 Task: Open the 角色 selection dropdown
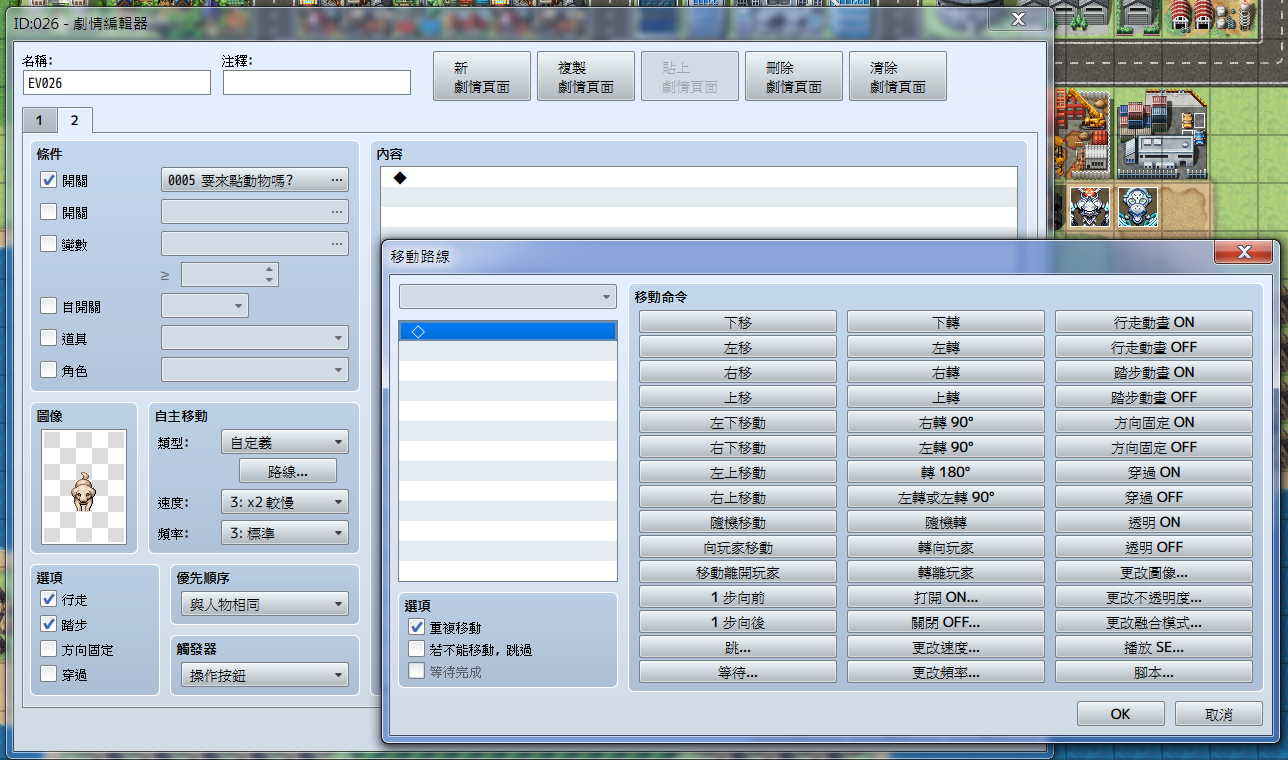254,370
